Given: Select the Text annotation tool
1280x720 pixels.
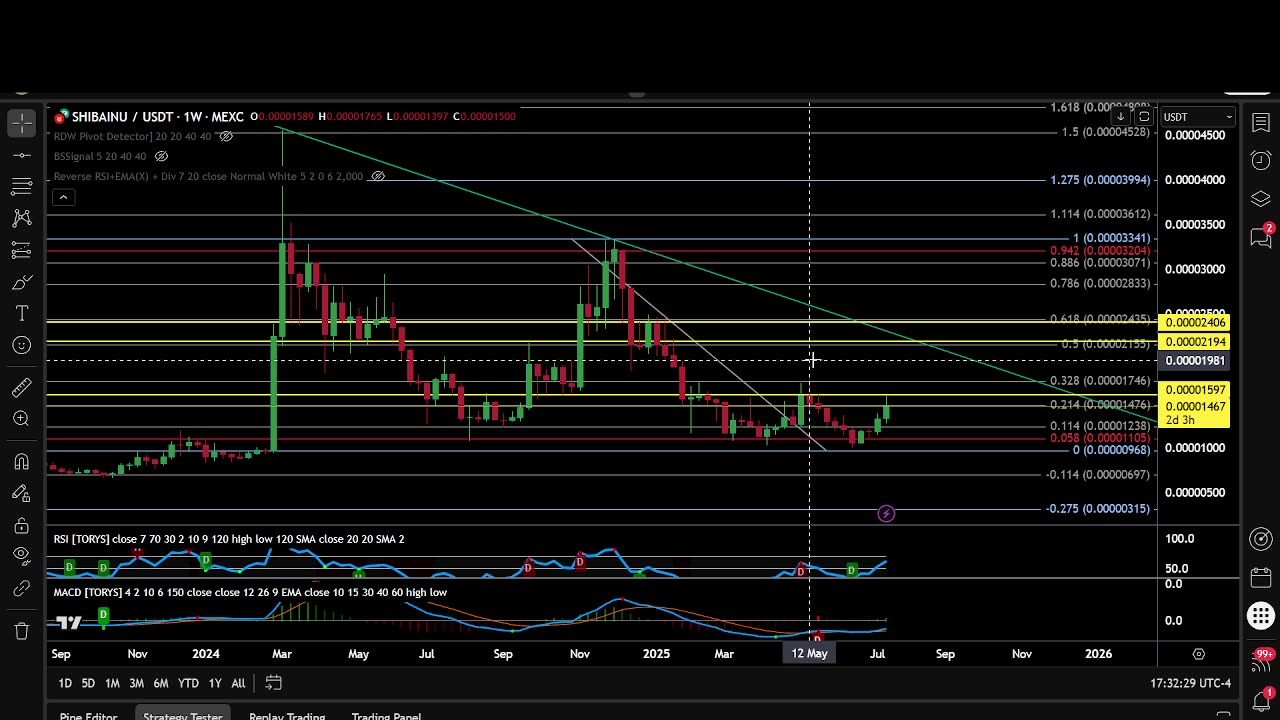Looking at the screenshot, I should click(22, 314).
